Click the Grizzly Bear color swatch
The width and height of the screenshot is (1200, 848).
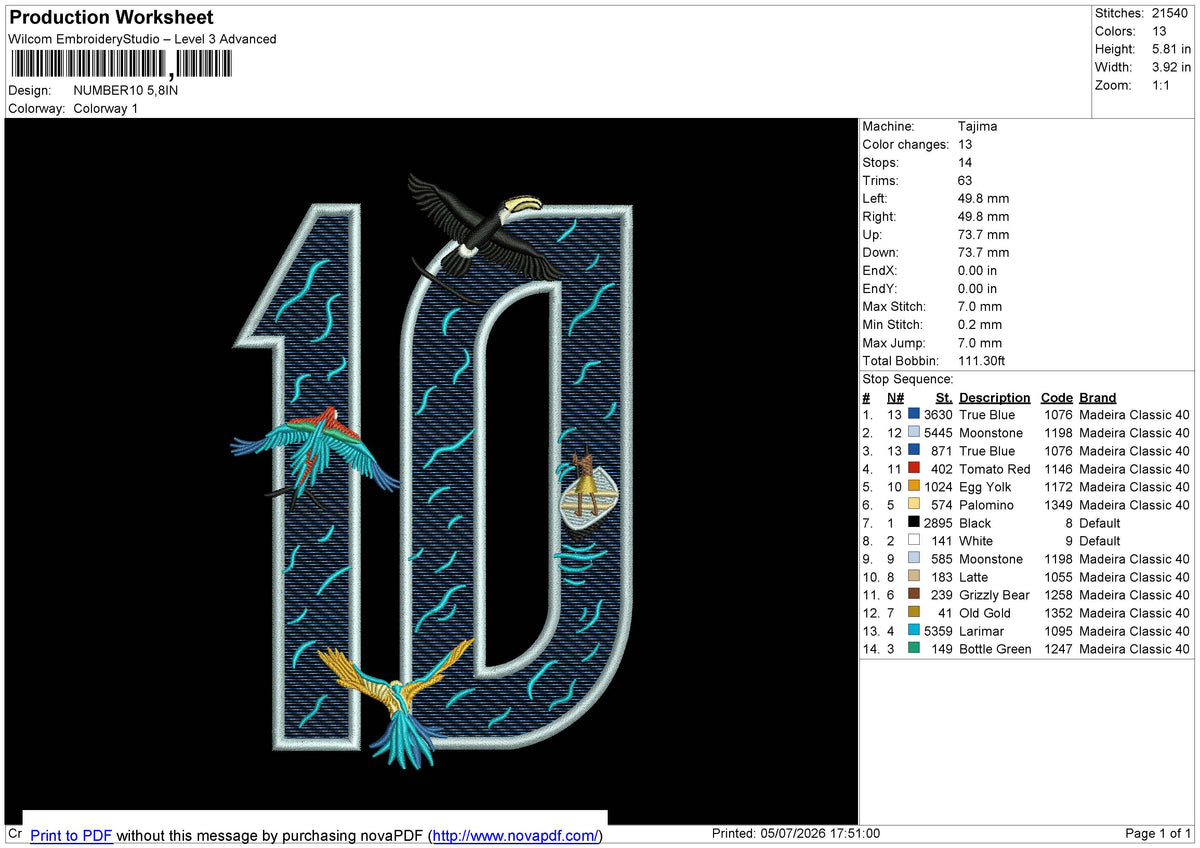click(914, 594)
